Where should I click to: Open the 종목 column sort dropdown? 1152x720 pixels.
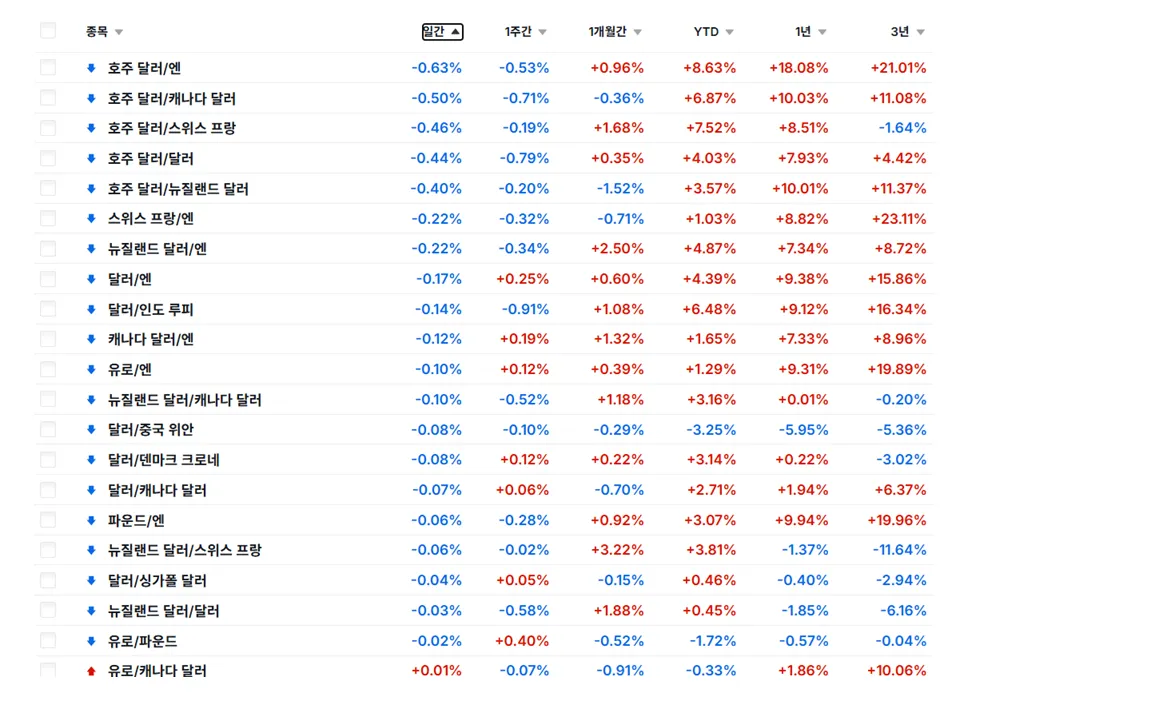tap(119, 32)
